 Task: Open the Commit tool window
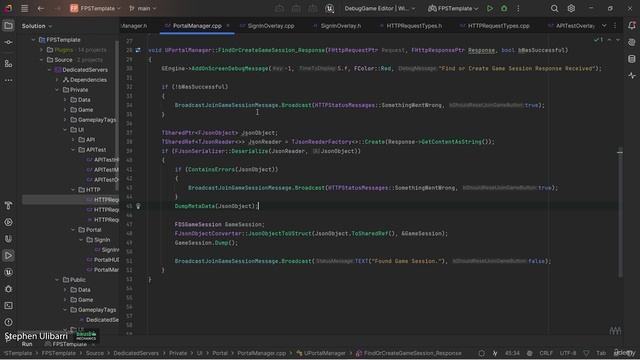(8, 42)
